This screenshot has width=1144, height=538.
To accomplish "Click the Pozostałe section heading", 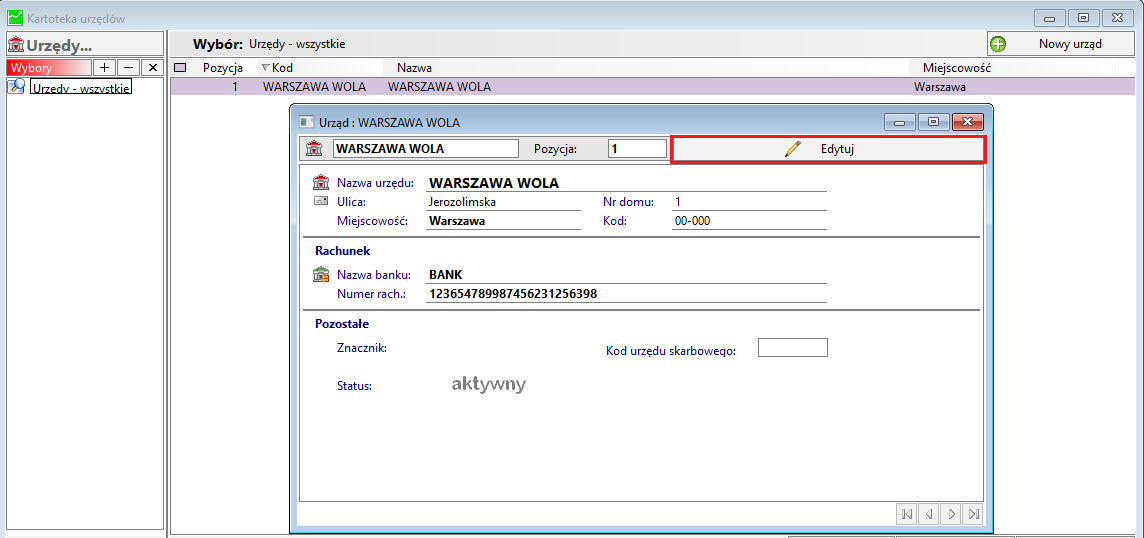I will tap(342, 323).
